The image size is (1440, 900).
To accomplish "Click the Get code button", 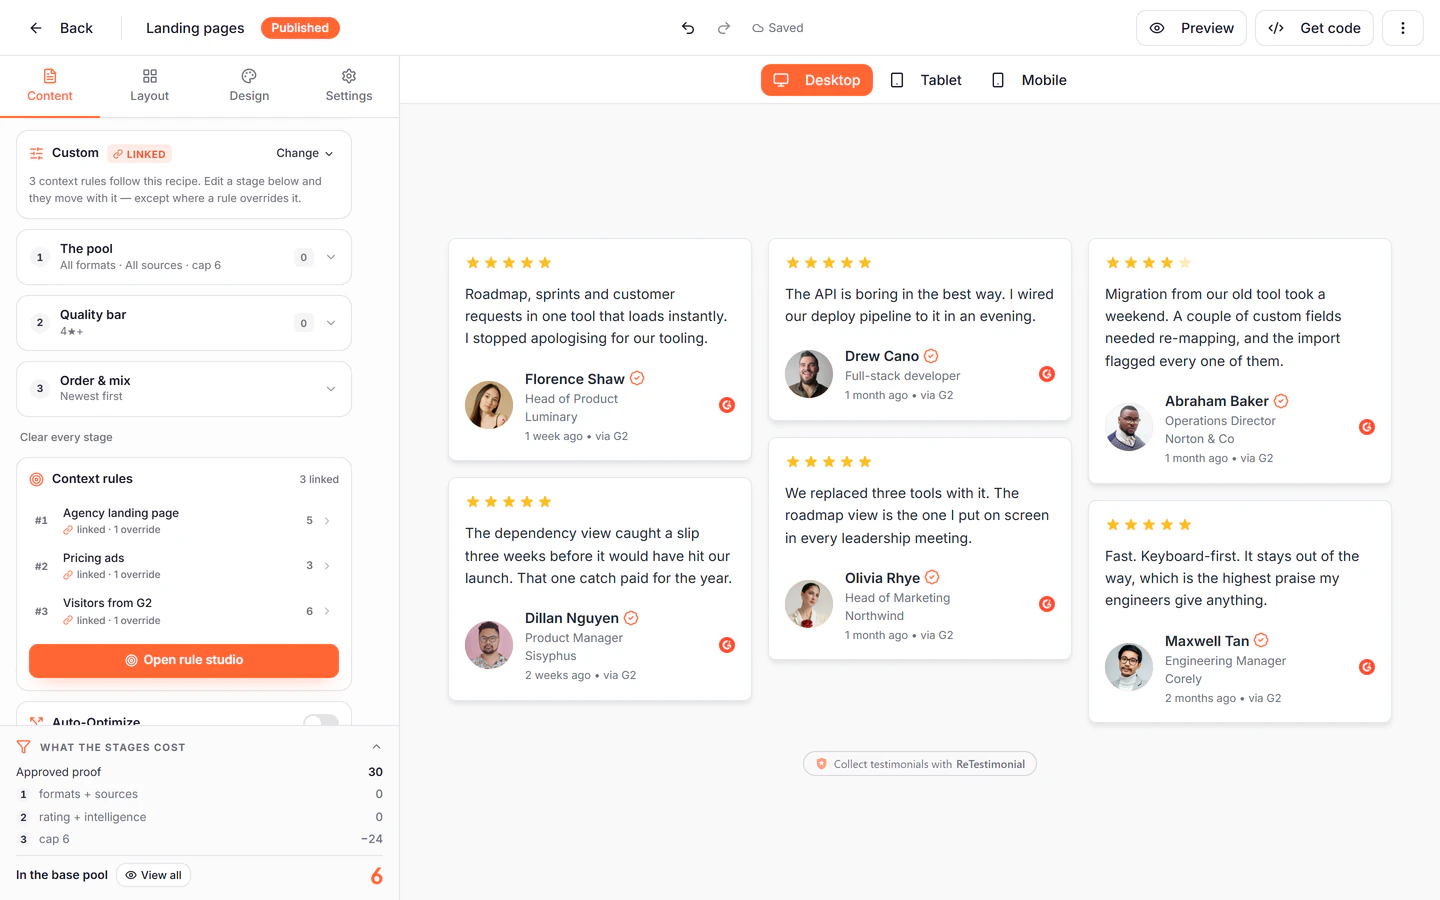I will pos(1314,28).
